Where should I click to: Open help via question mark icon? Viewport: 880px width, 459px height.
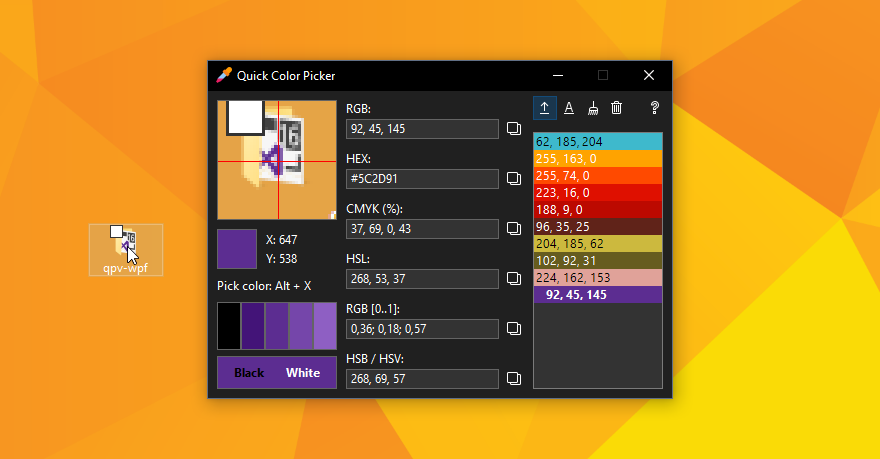tap(655, 108)
